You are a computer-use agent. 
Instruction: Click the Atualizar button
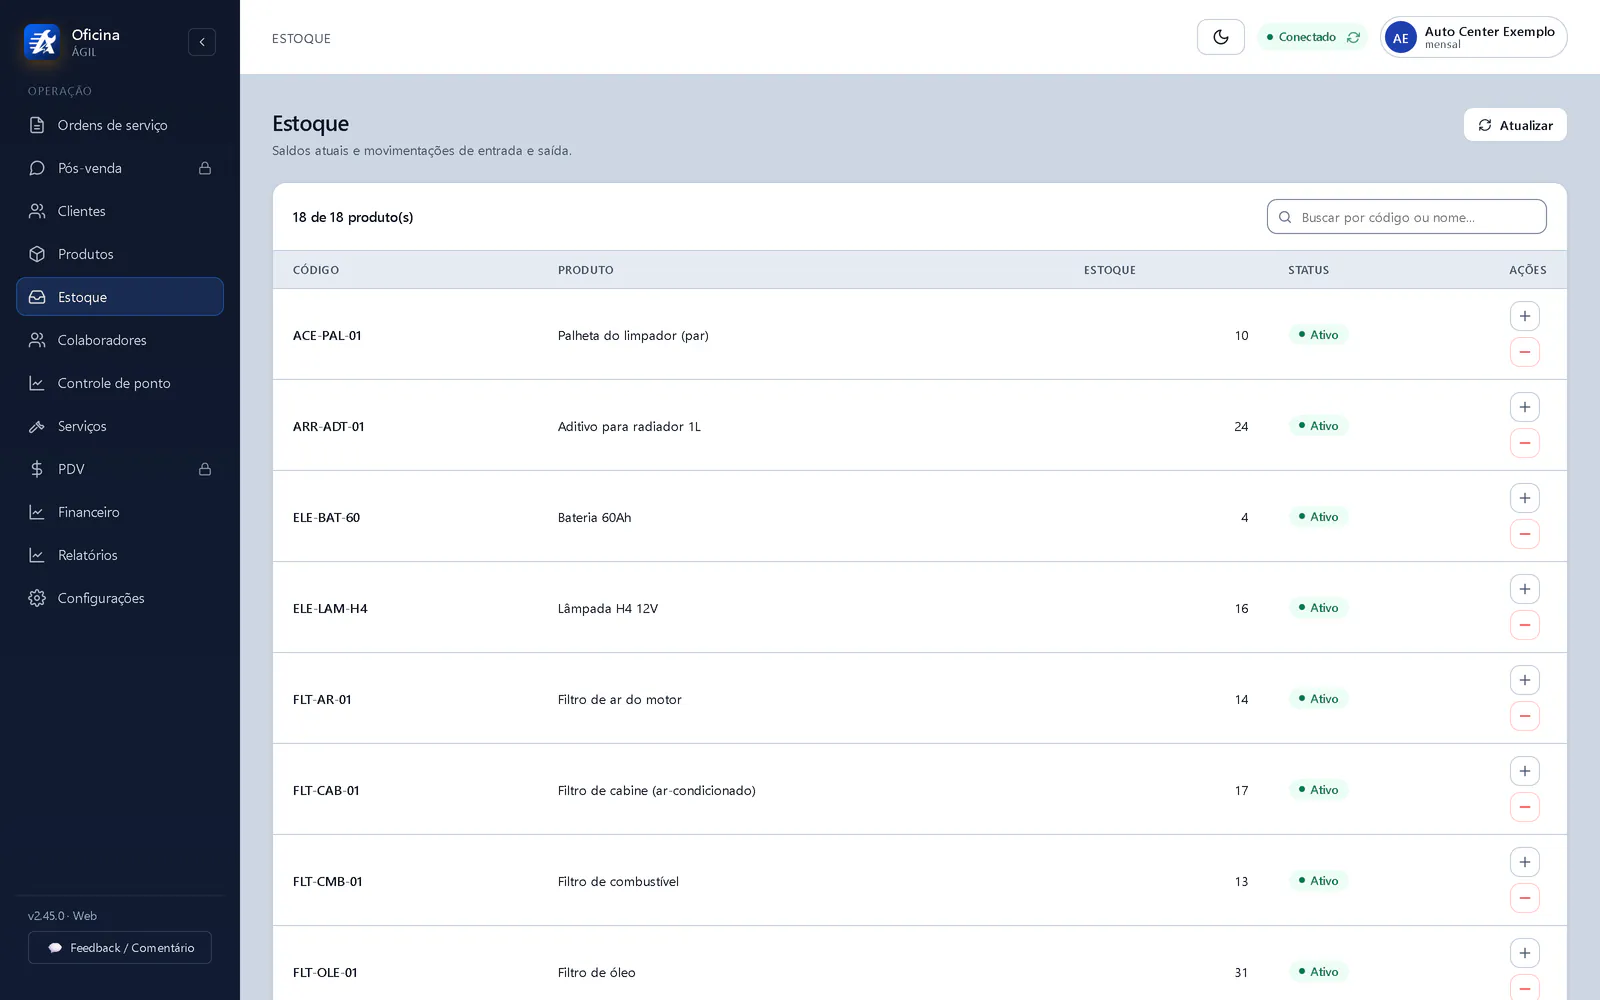[1515, 125]
